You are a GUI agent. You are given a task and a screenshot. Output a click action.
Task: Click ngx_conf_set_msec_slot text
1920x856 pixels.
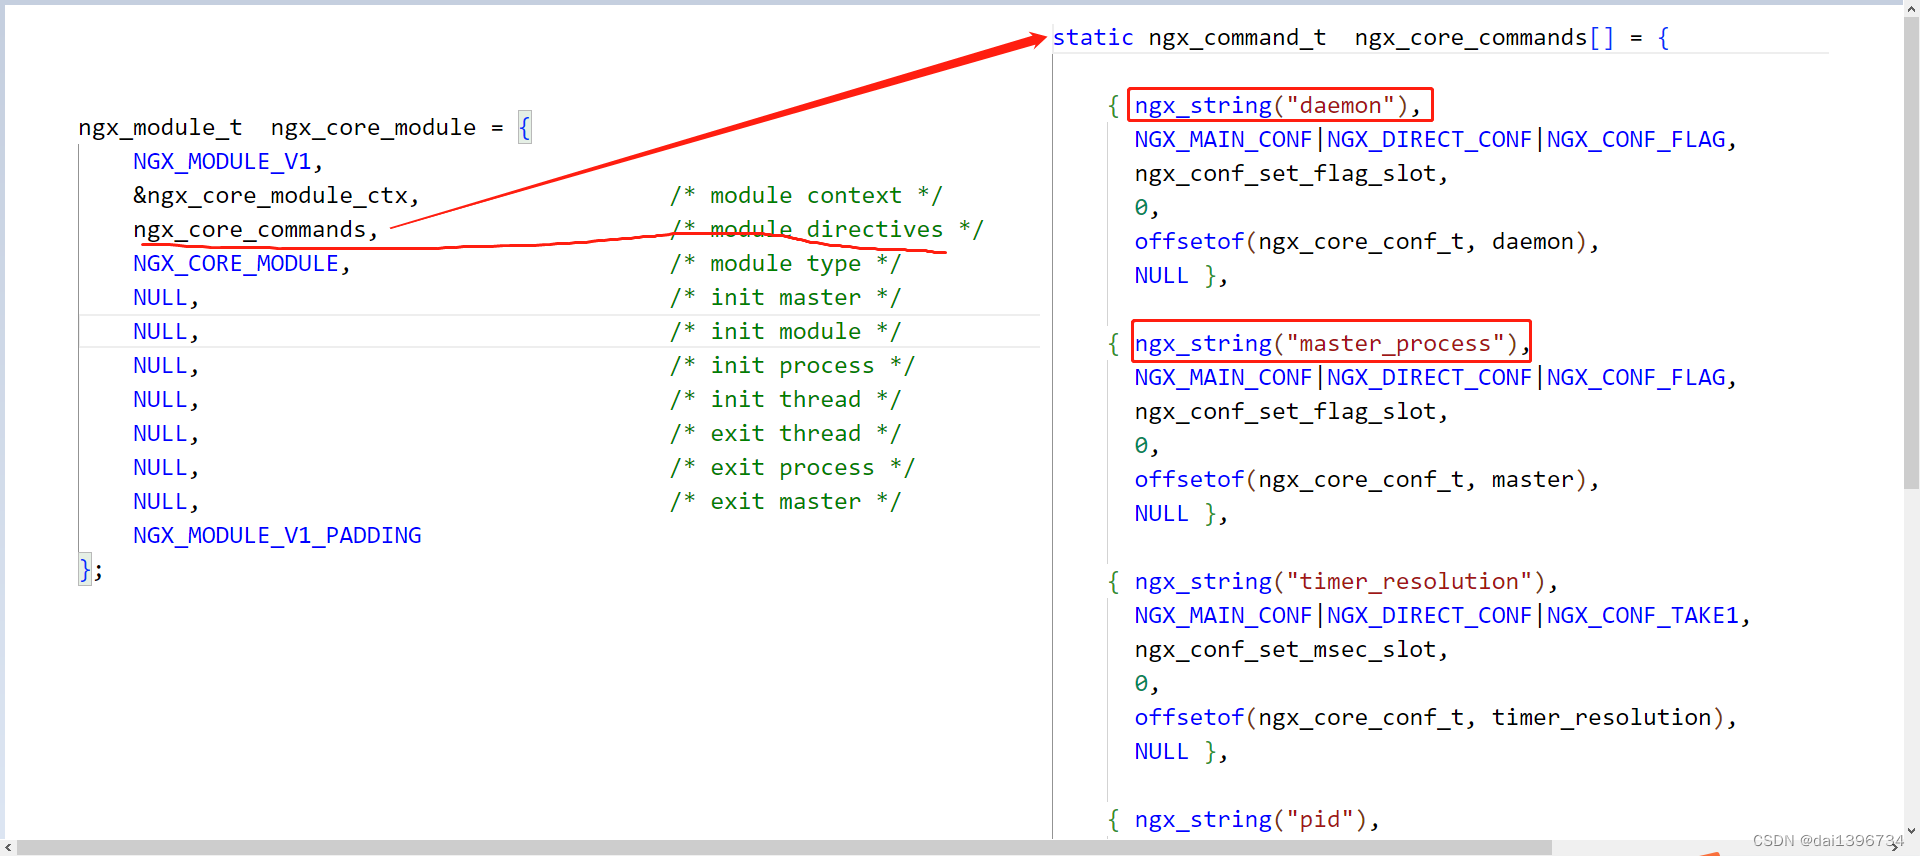pyautogui.click(x=1291, y=650)
